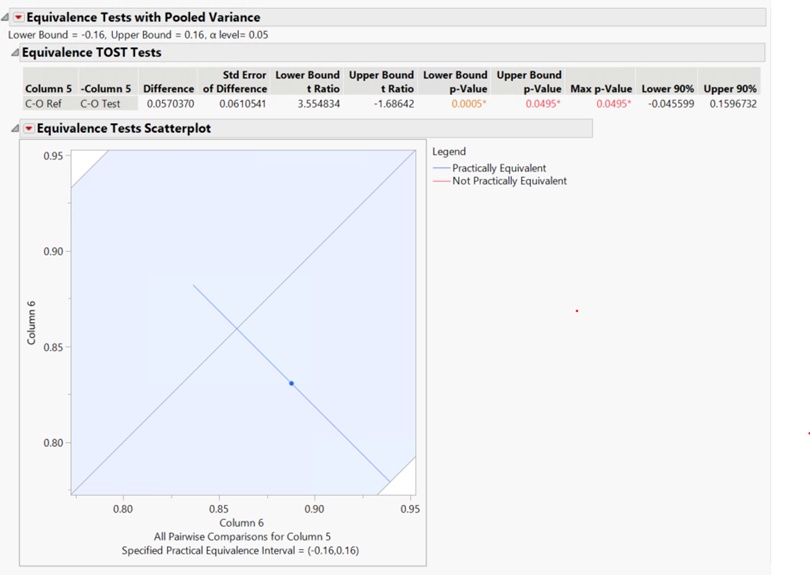Select the Lower Bound p-Value header
The height and width of the screenshot is (575, 810).
[455, 82]
